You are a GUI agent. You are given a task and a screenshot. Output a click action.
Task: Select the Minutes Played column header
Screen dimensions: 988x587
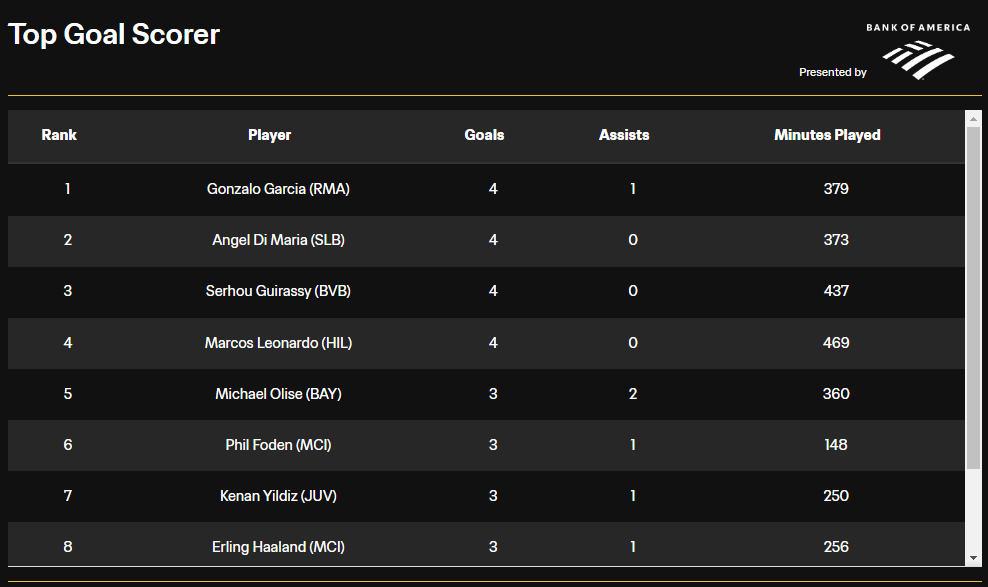827,135
